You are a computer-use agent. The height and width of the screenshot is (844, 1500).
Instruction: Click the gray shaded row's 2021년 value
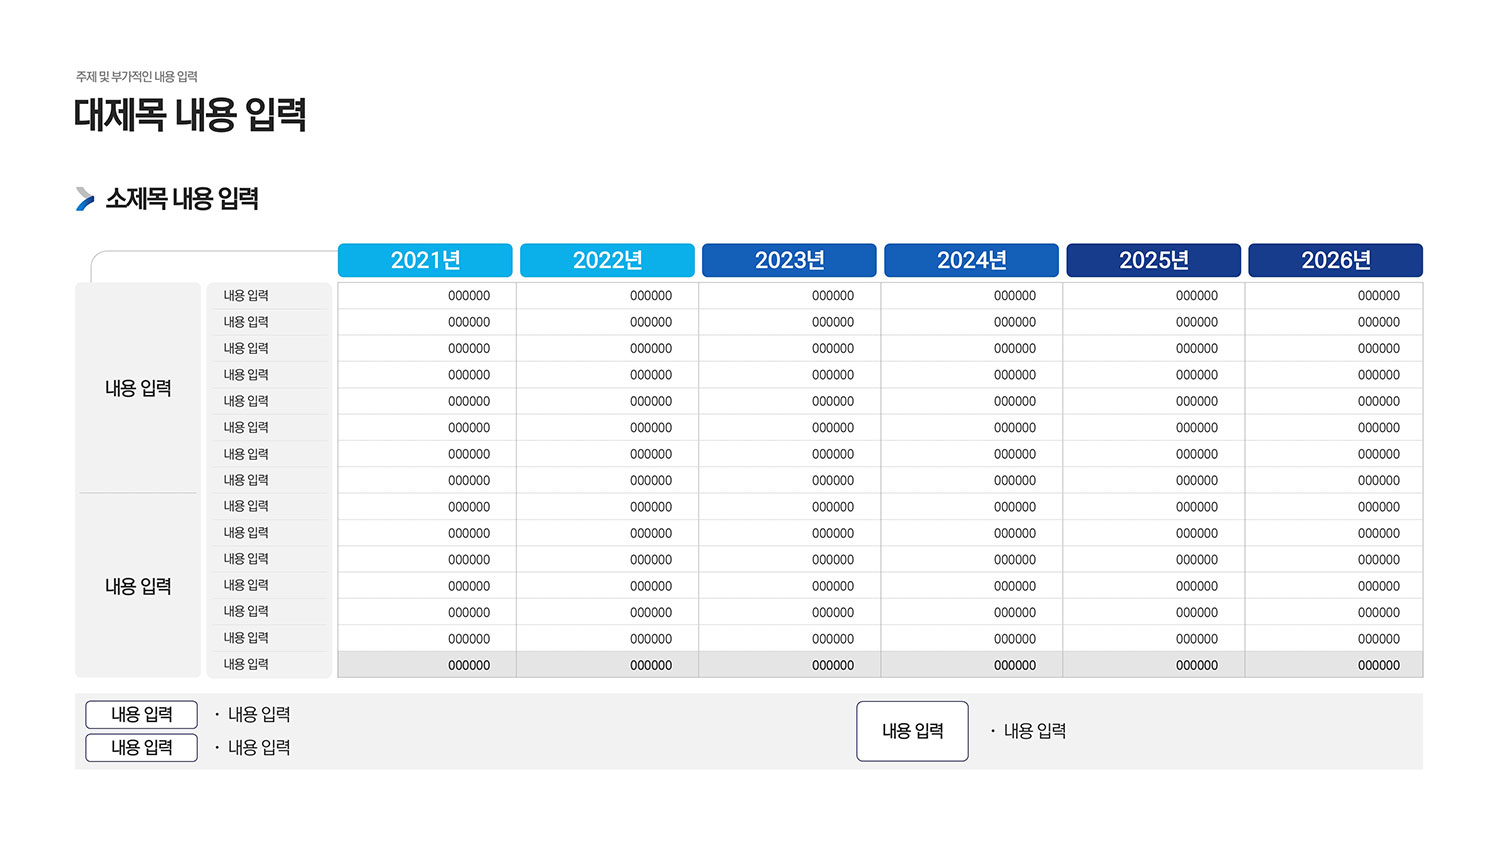pos(469,665)
